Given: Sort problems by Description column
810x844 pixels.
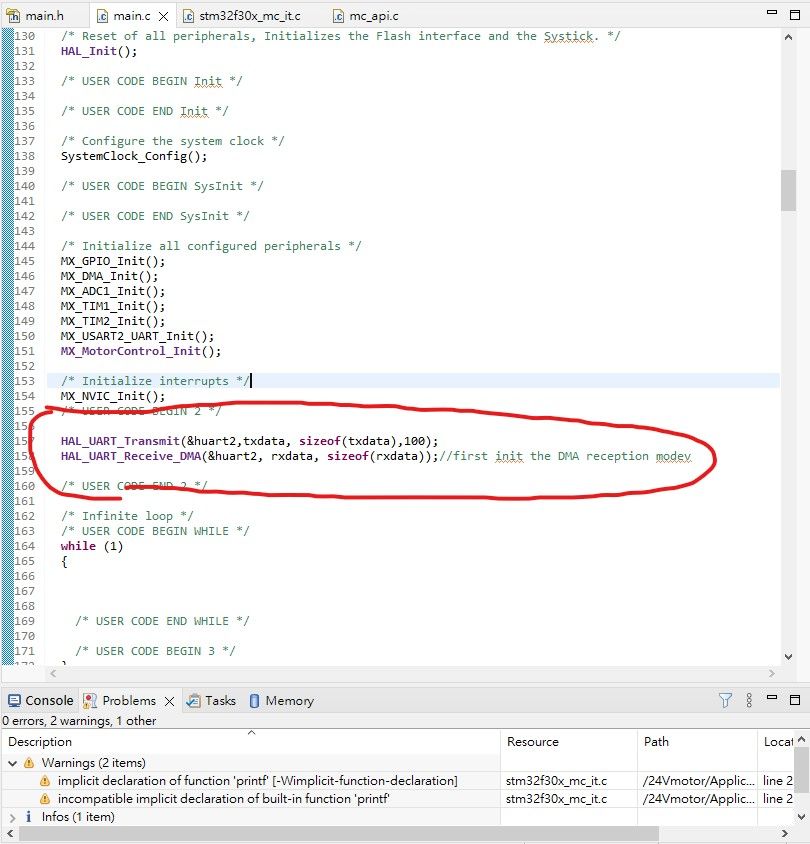Looking at the screenshot, I should [251, 741].
